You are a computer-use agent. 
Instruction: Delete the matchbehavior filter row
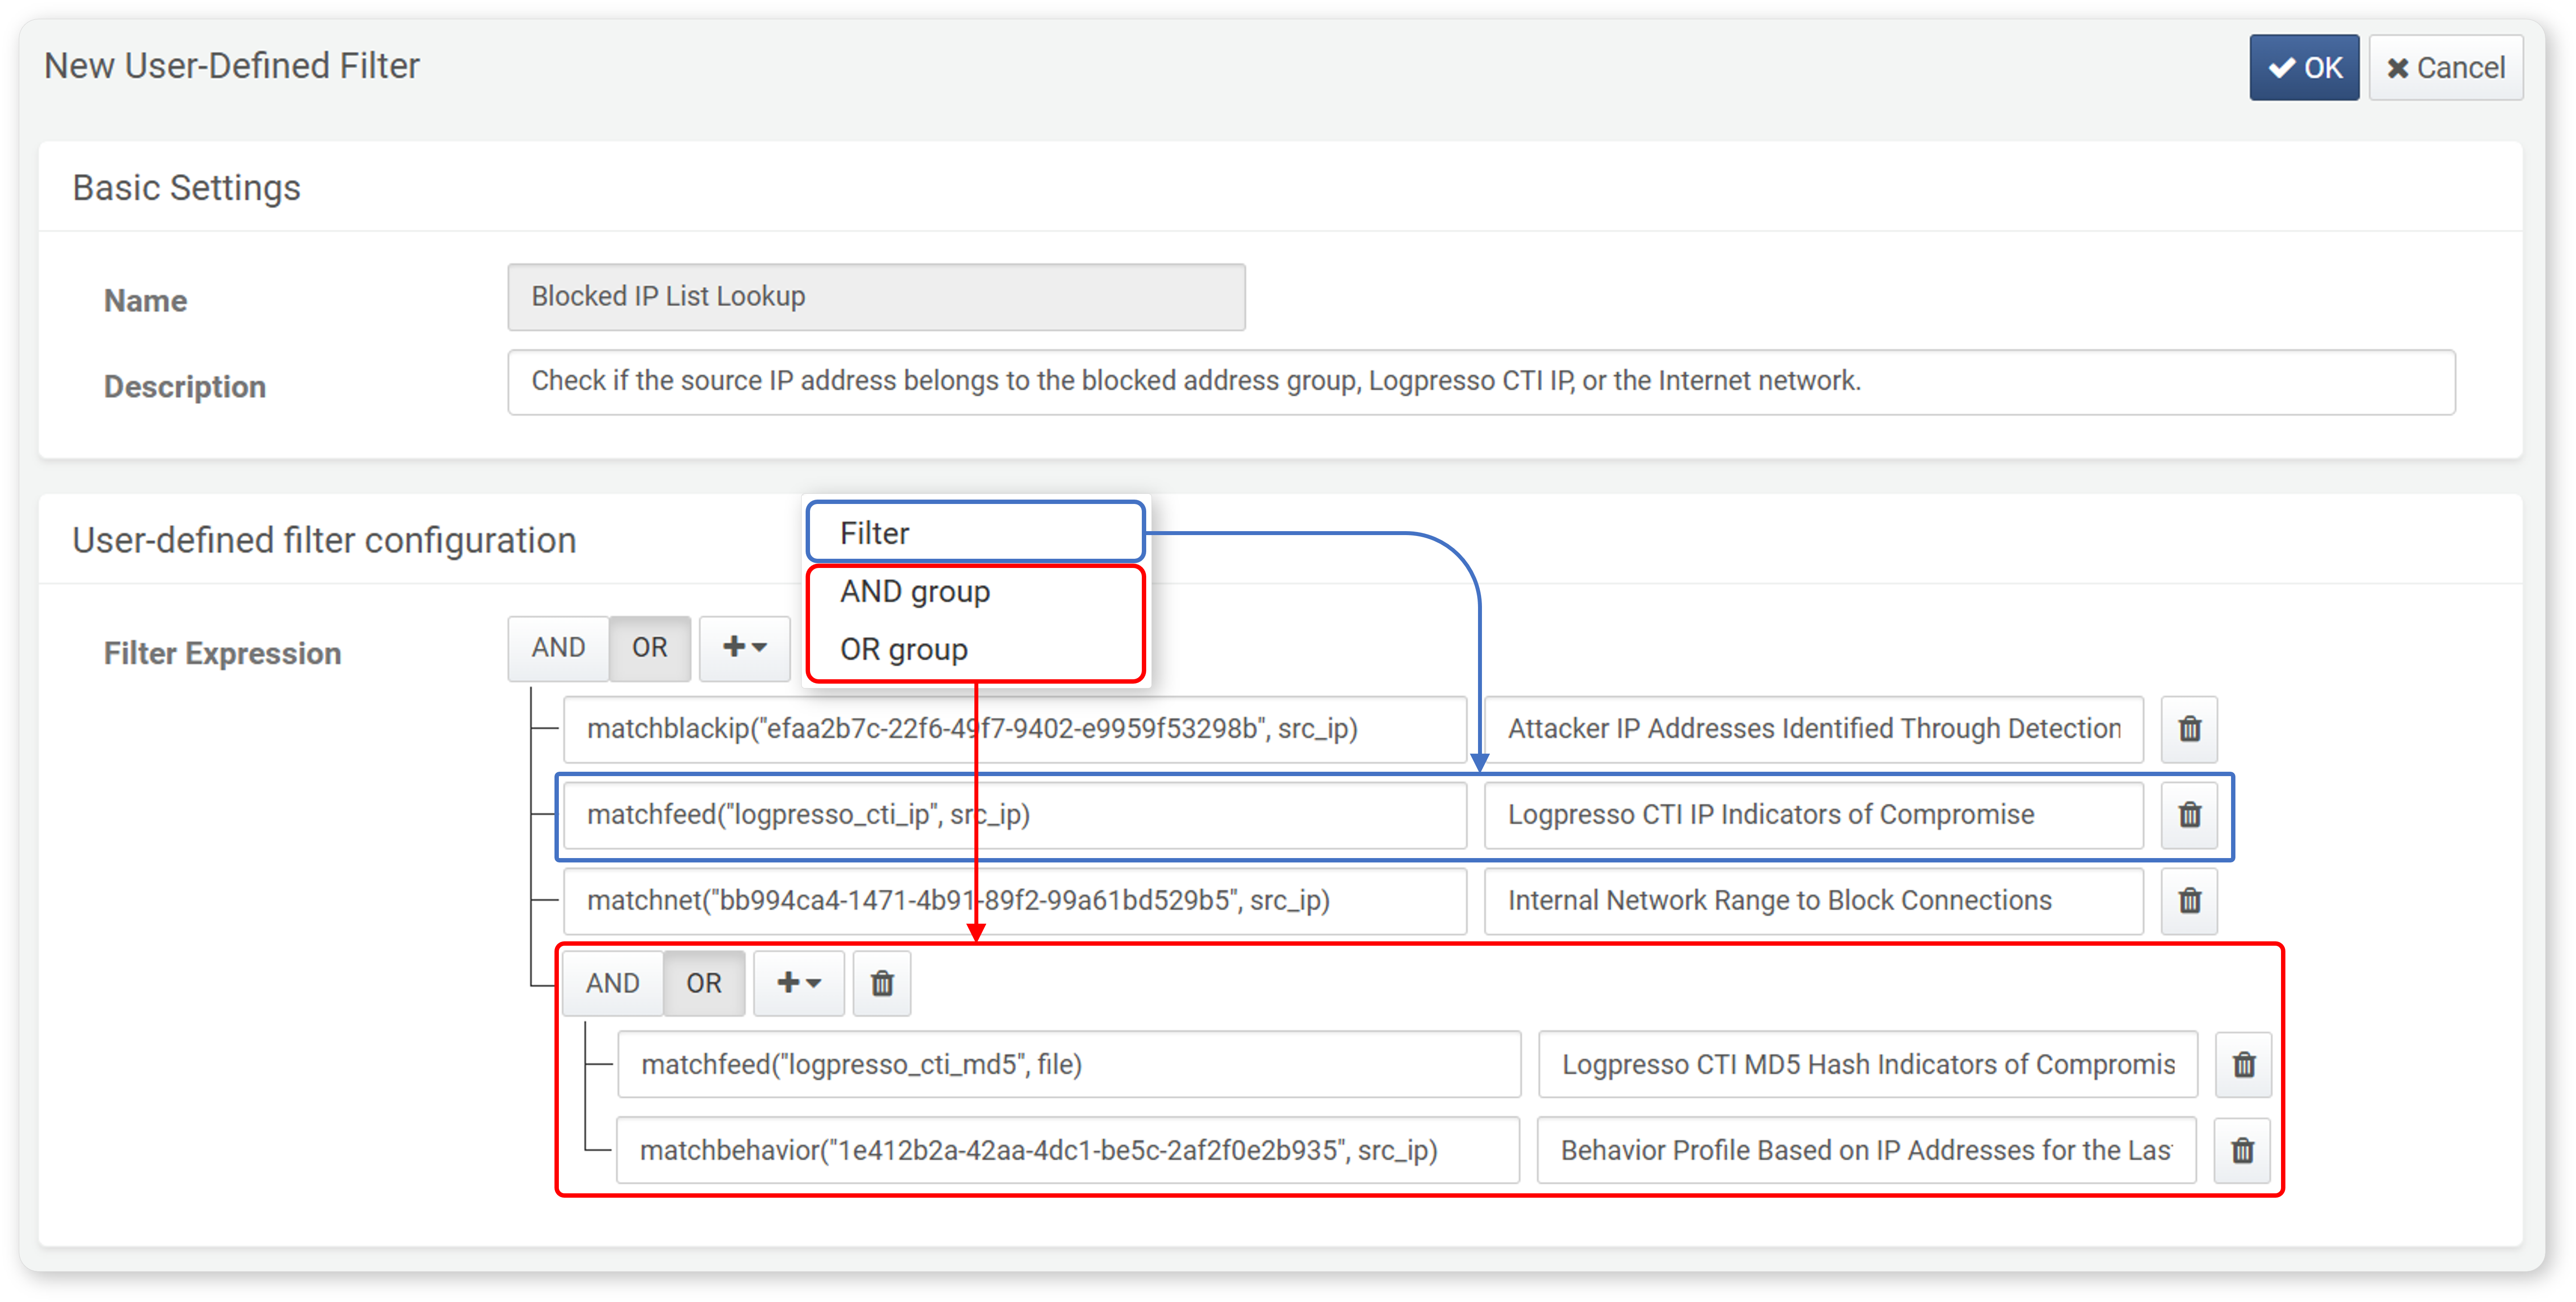(2243, 1151)
